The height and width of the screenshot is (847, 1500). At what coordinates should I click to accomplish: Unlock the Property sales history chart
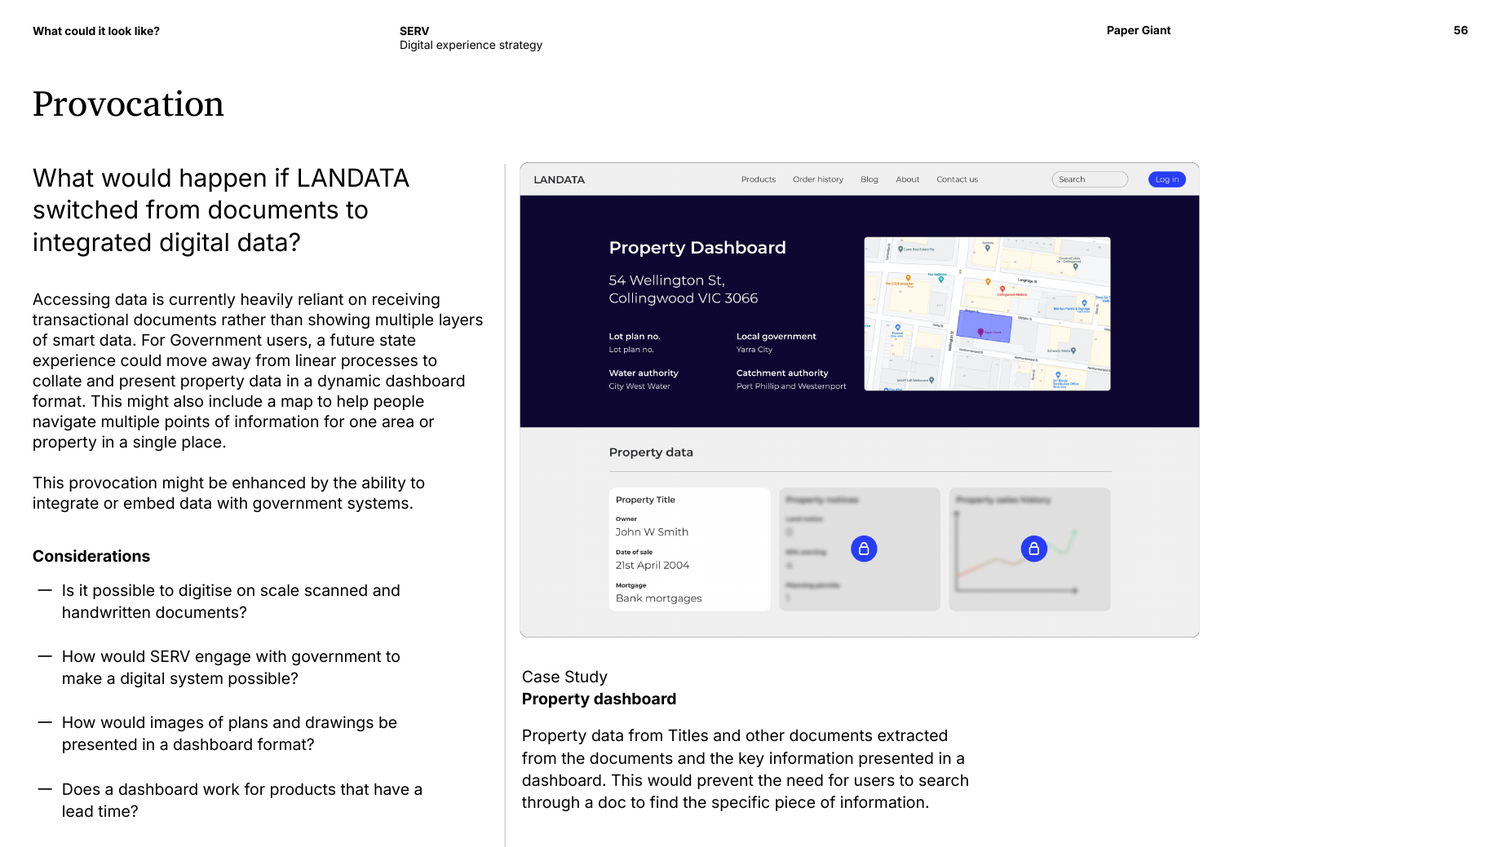tap(1033, 548)
